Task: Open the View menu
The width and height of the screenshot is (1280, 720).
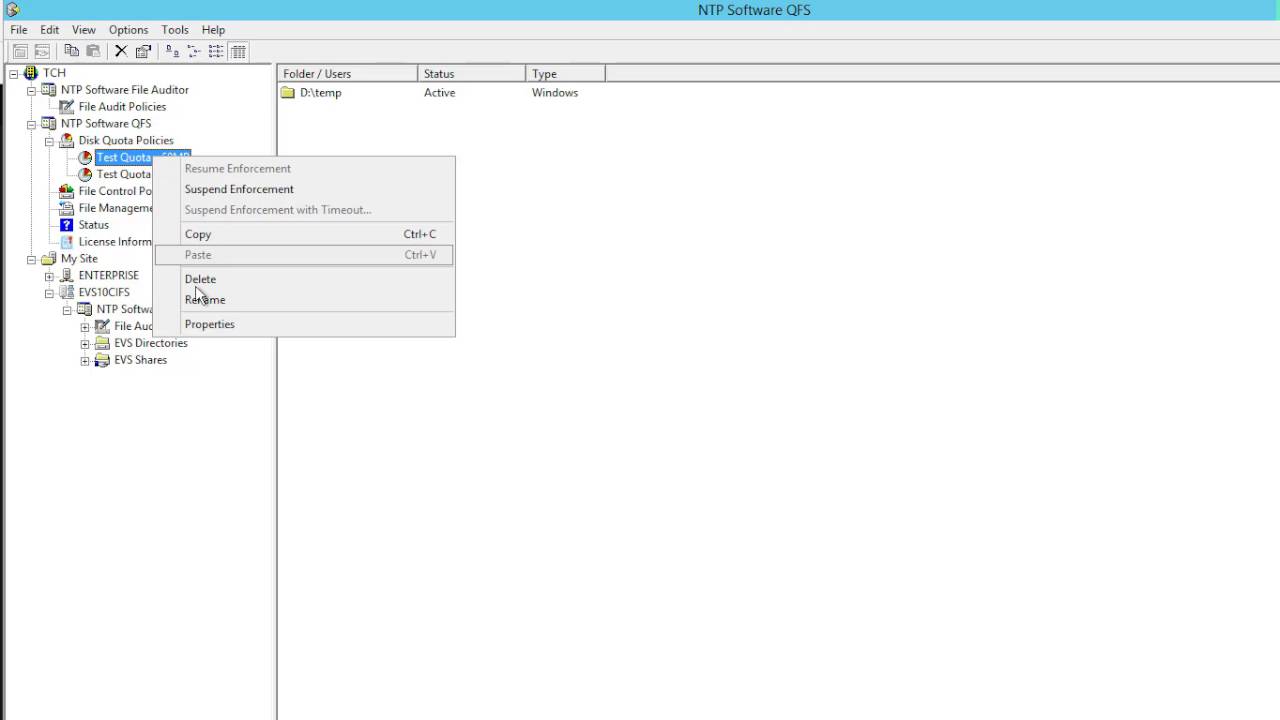Action: click(x=84, y=30)
